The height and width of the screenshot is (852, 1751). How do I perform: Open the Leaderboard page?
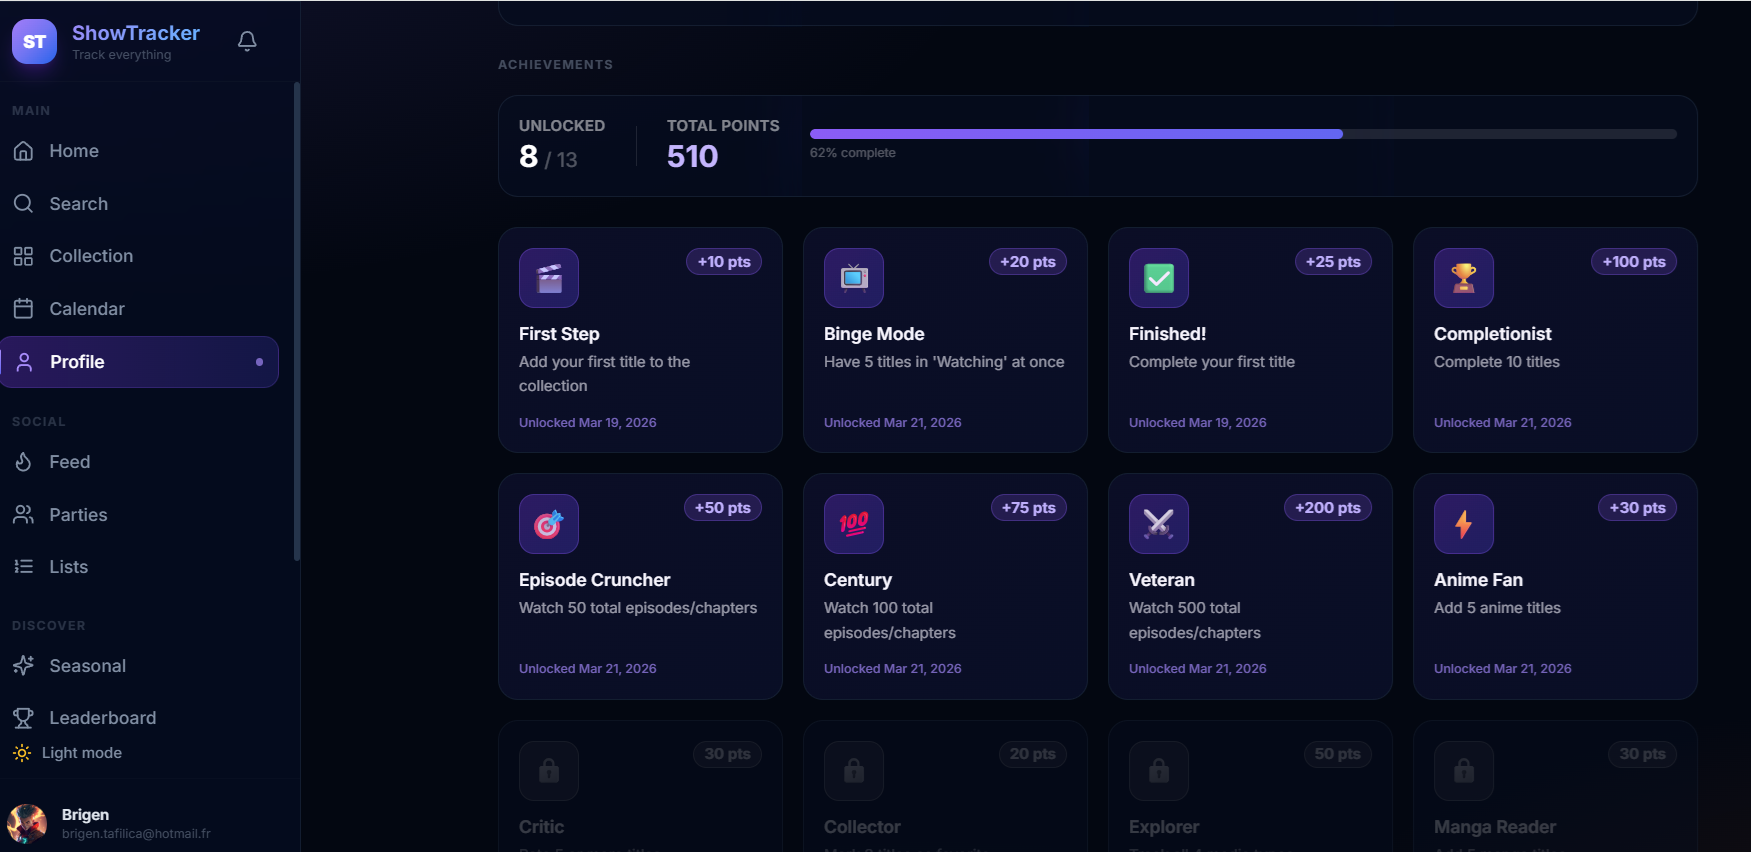click(140, 718)
